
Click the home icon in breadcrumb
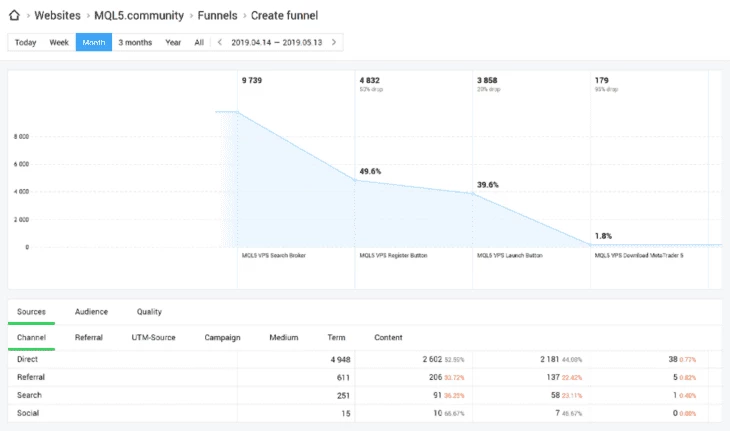pyautogui.click(x=14, y=15)
